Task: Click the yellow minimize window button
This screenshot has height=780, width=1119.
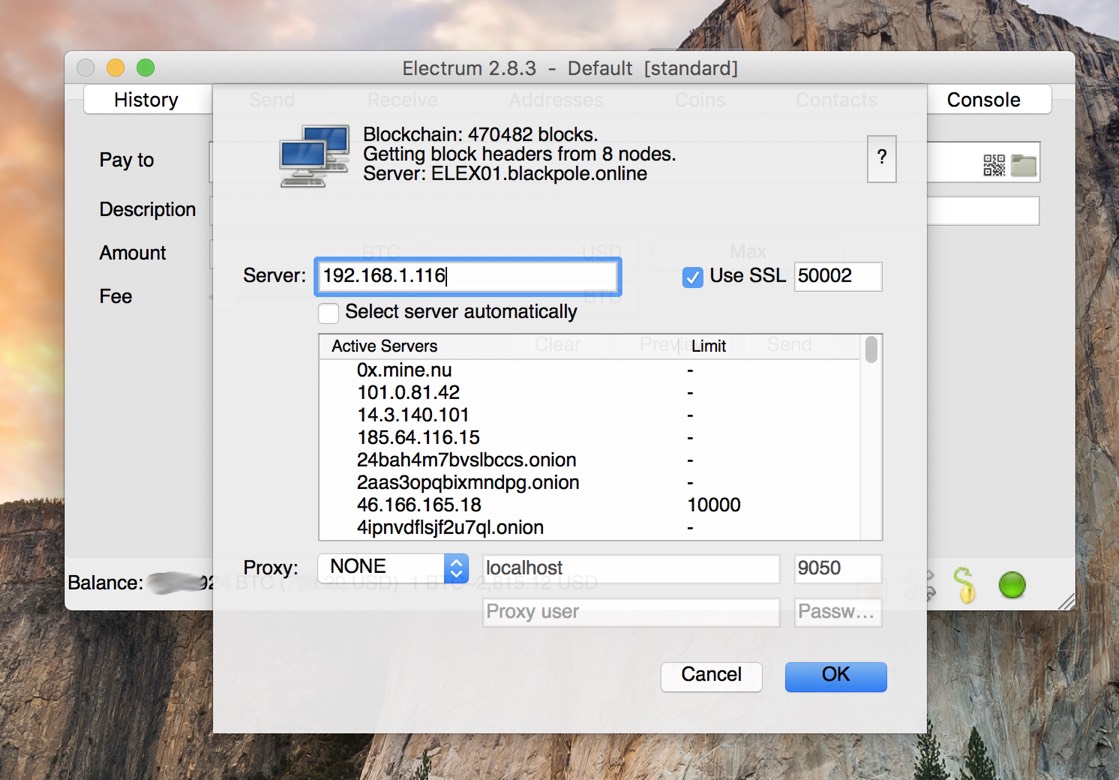Action: pos(116,68)
